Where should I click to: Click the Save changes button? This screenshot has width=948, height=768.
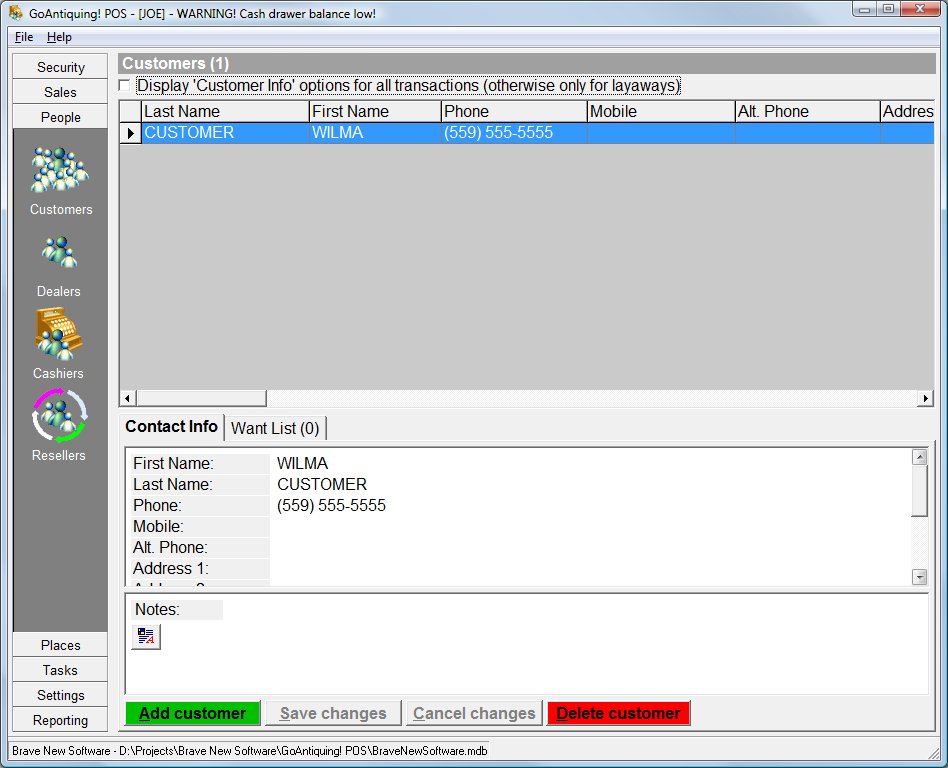tap(333, 713)
